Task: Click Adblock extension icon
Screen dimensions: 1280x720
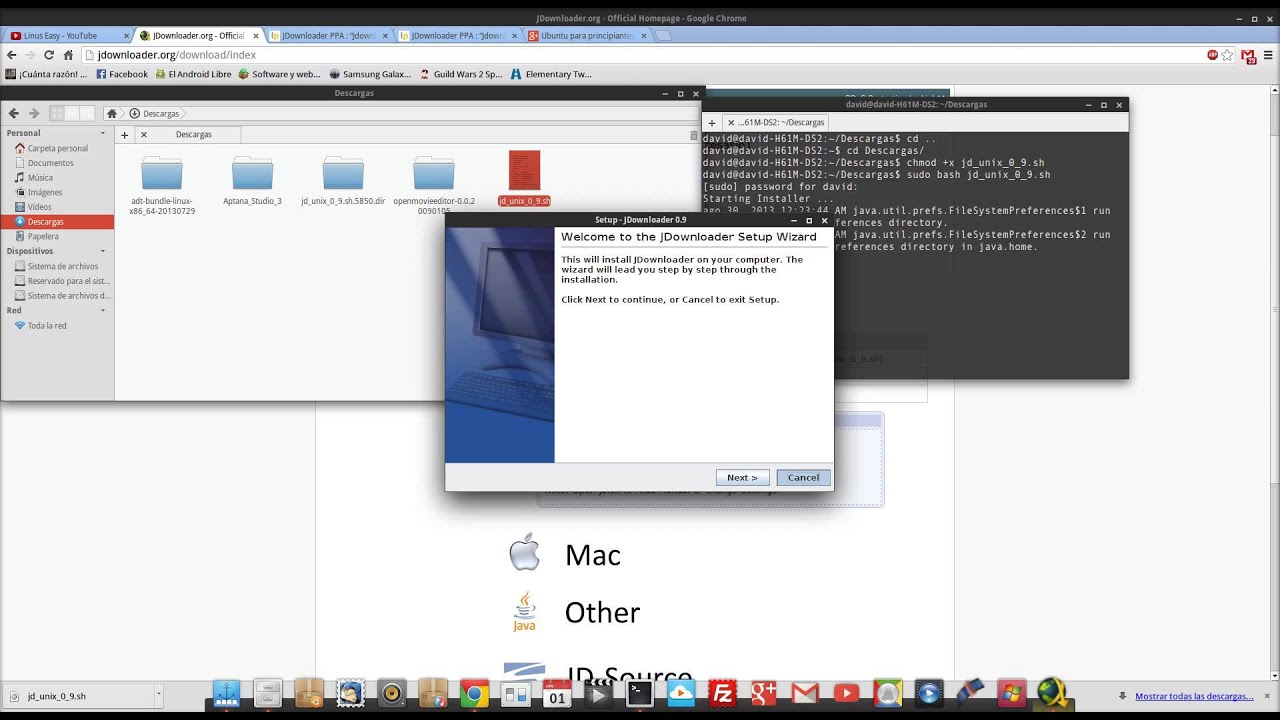Action: pos(1212,55)
